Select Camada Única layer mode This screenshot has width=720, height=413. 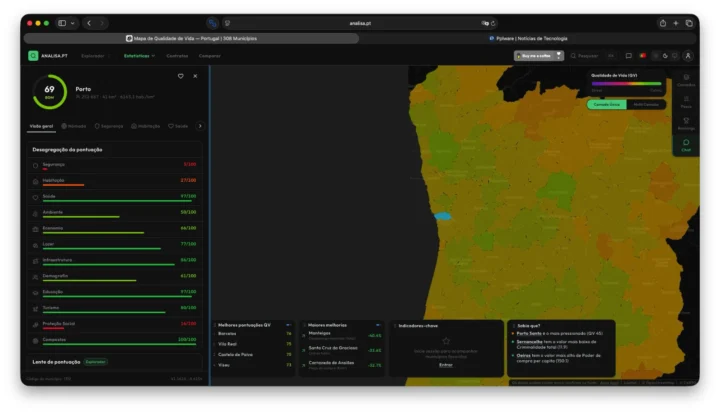(x=607, y=104)
